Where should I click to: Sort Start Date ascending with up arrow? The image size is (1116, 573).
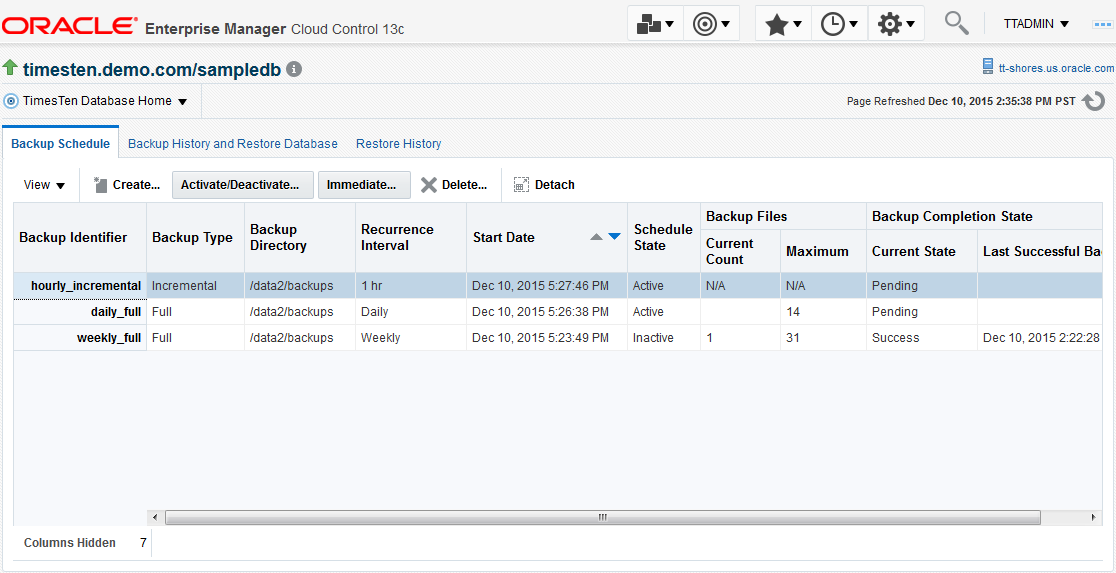(x=597, y=237)
